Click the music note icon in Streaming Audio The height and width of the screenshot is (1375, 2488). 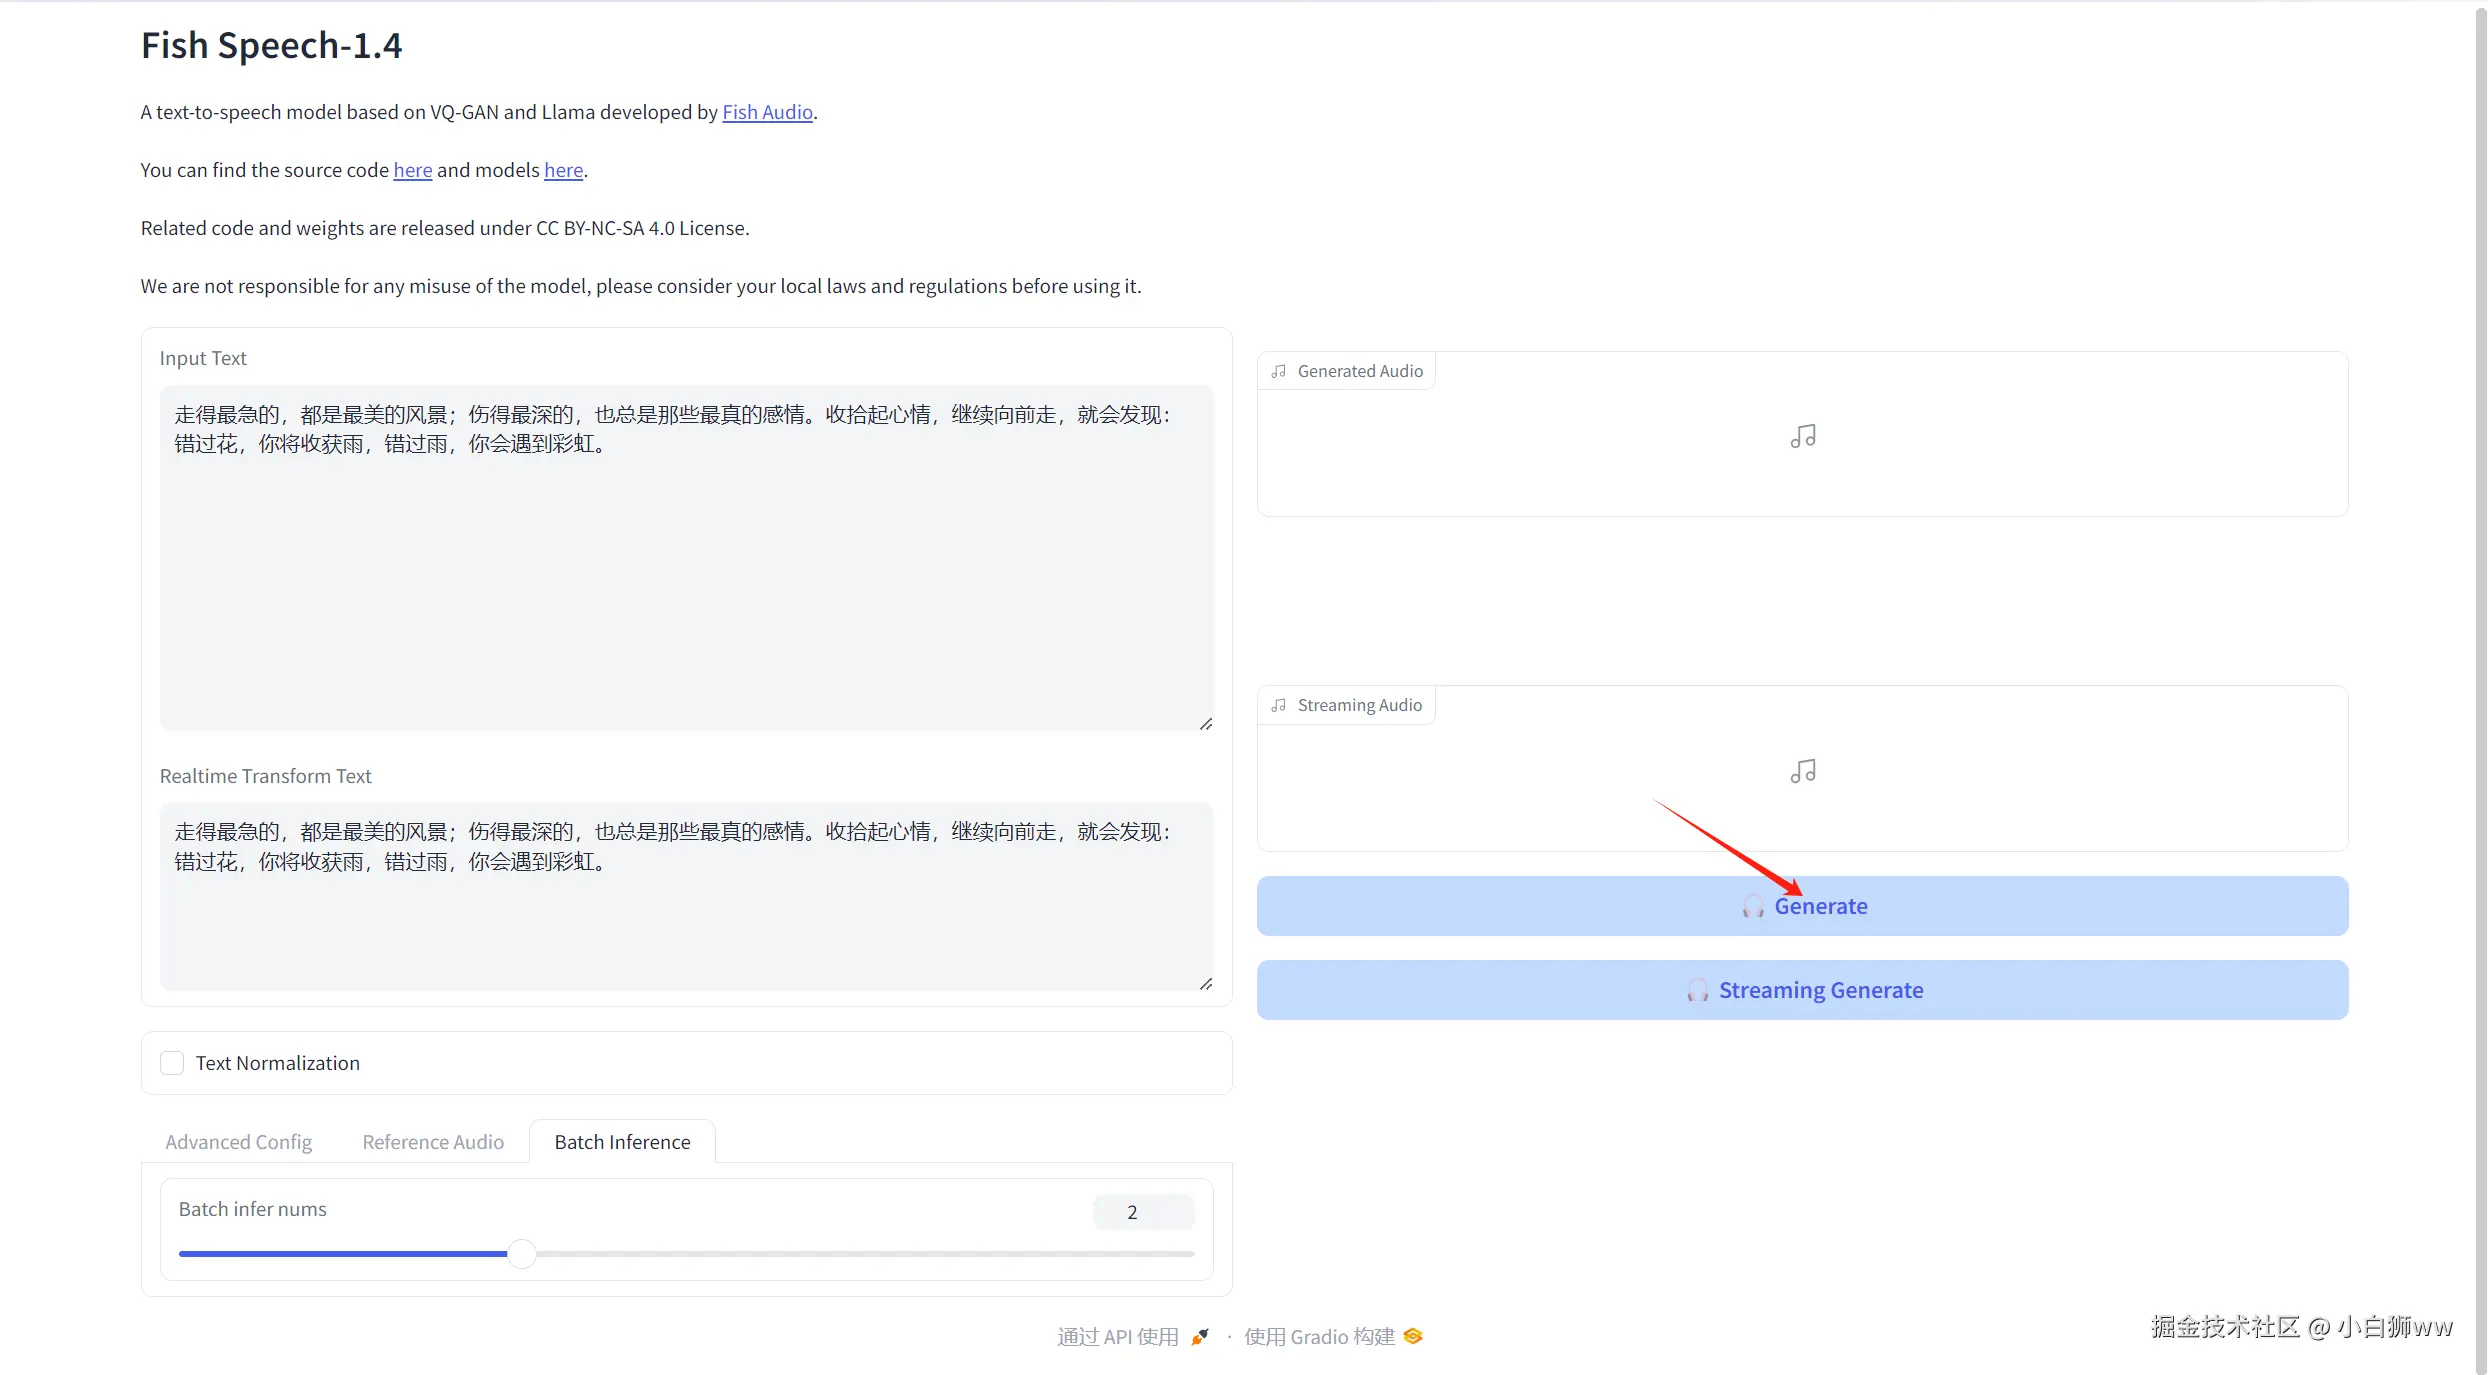[x=1802, y=771]
